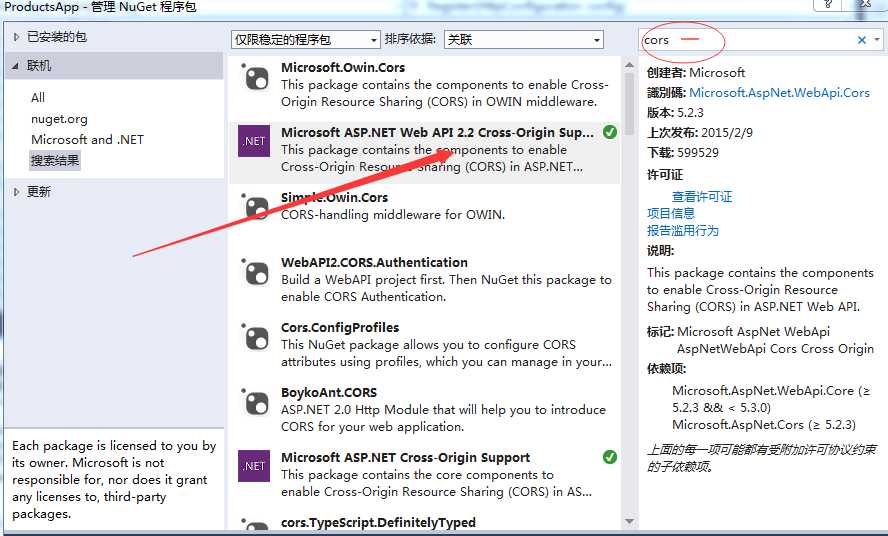The width and height of the screenshot is (888, 536).
Task: Click the 排序依据 label
Action: (x=410, y=39)
